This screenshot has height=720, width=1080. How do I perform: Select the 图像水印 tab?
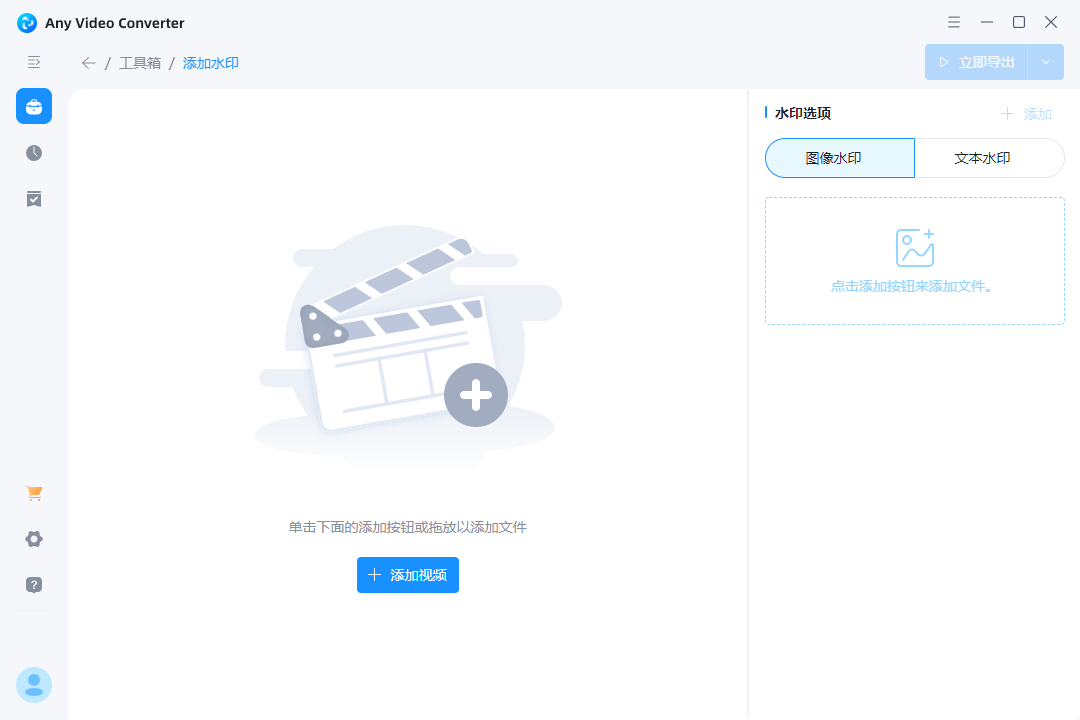[839, 157]
